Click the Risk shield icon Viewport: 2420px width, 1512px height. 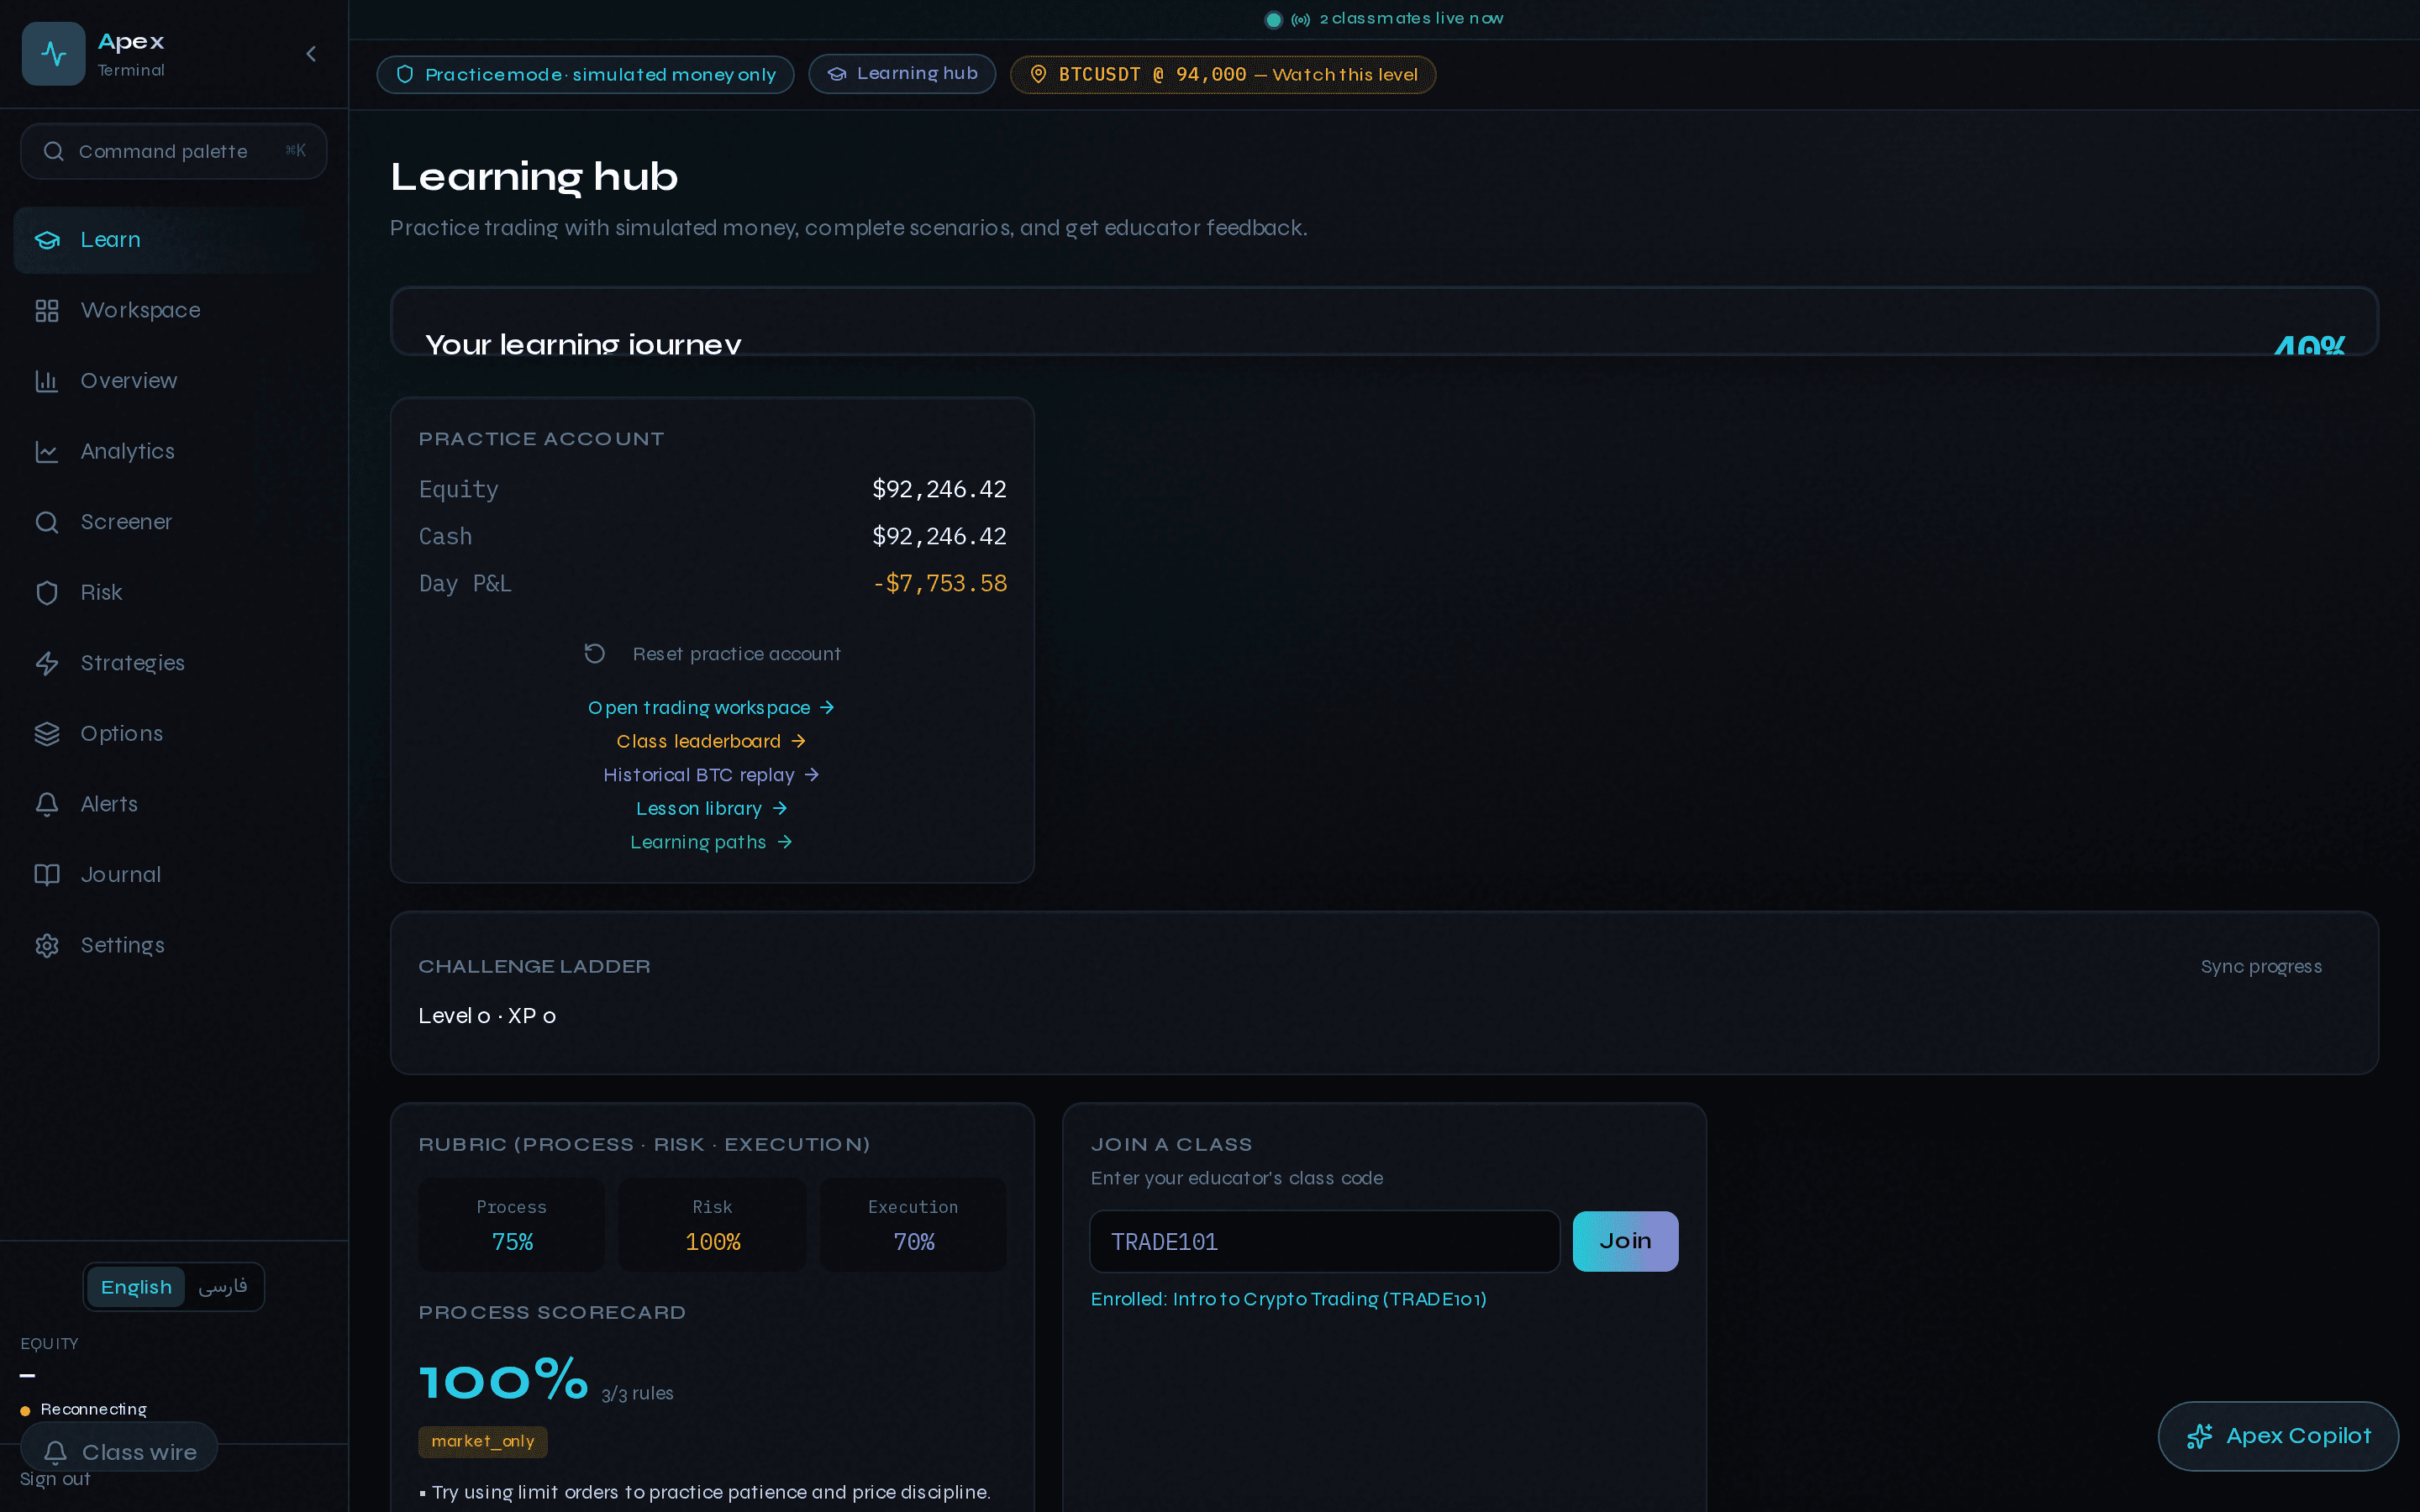click(47, 592)
